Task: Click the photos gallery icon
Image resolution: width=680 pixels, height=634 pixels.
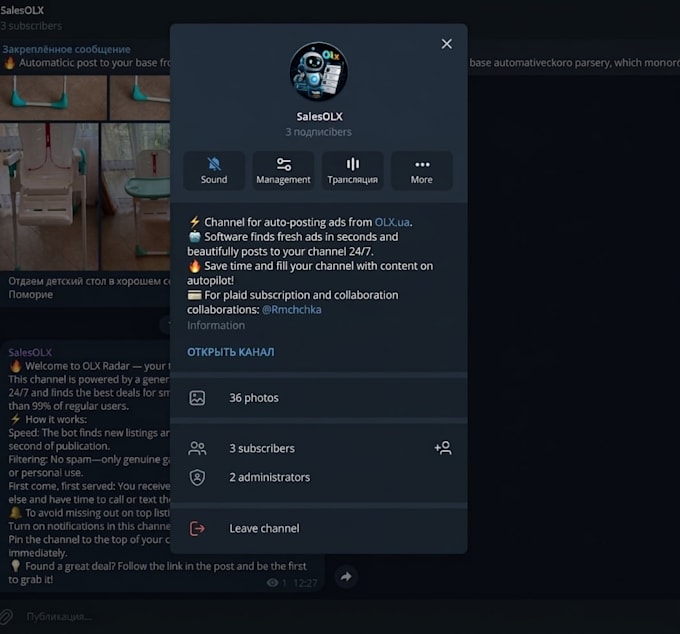Action: click(x=197, y=398)
